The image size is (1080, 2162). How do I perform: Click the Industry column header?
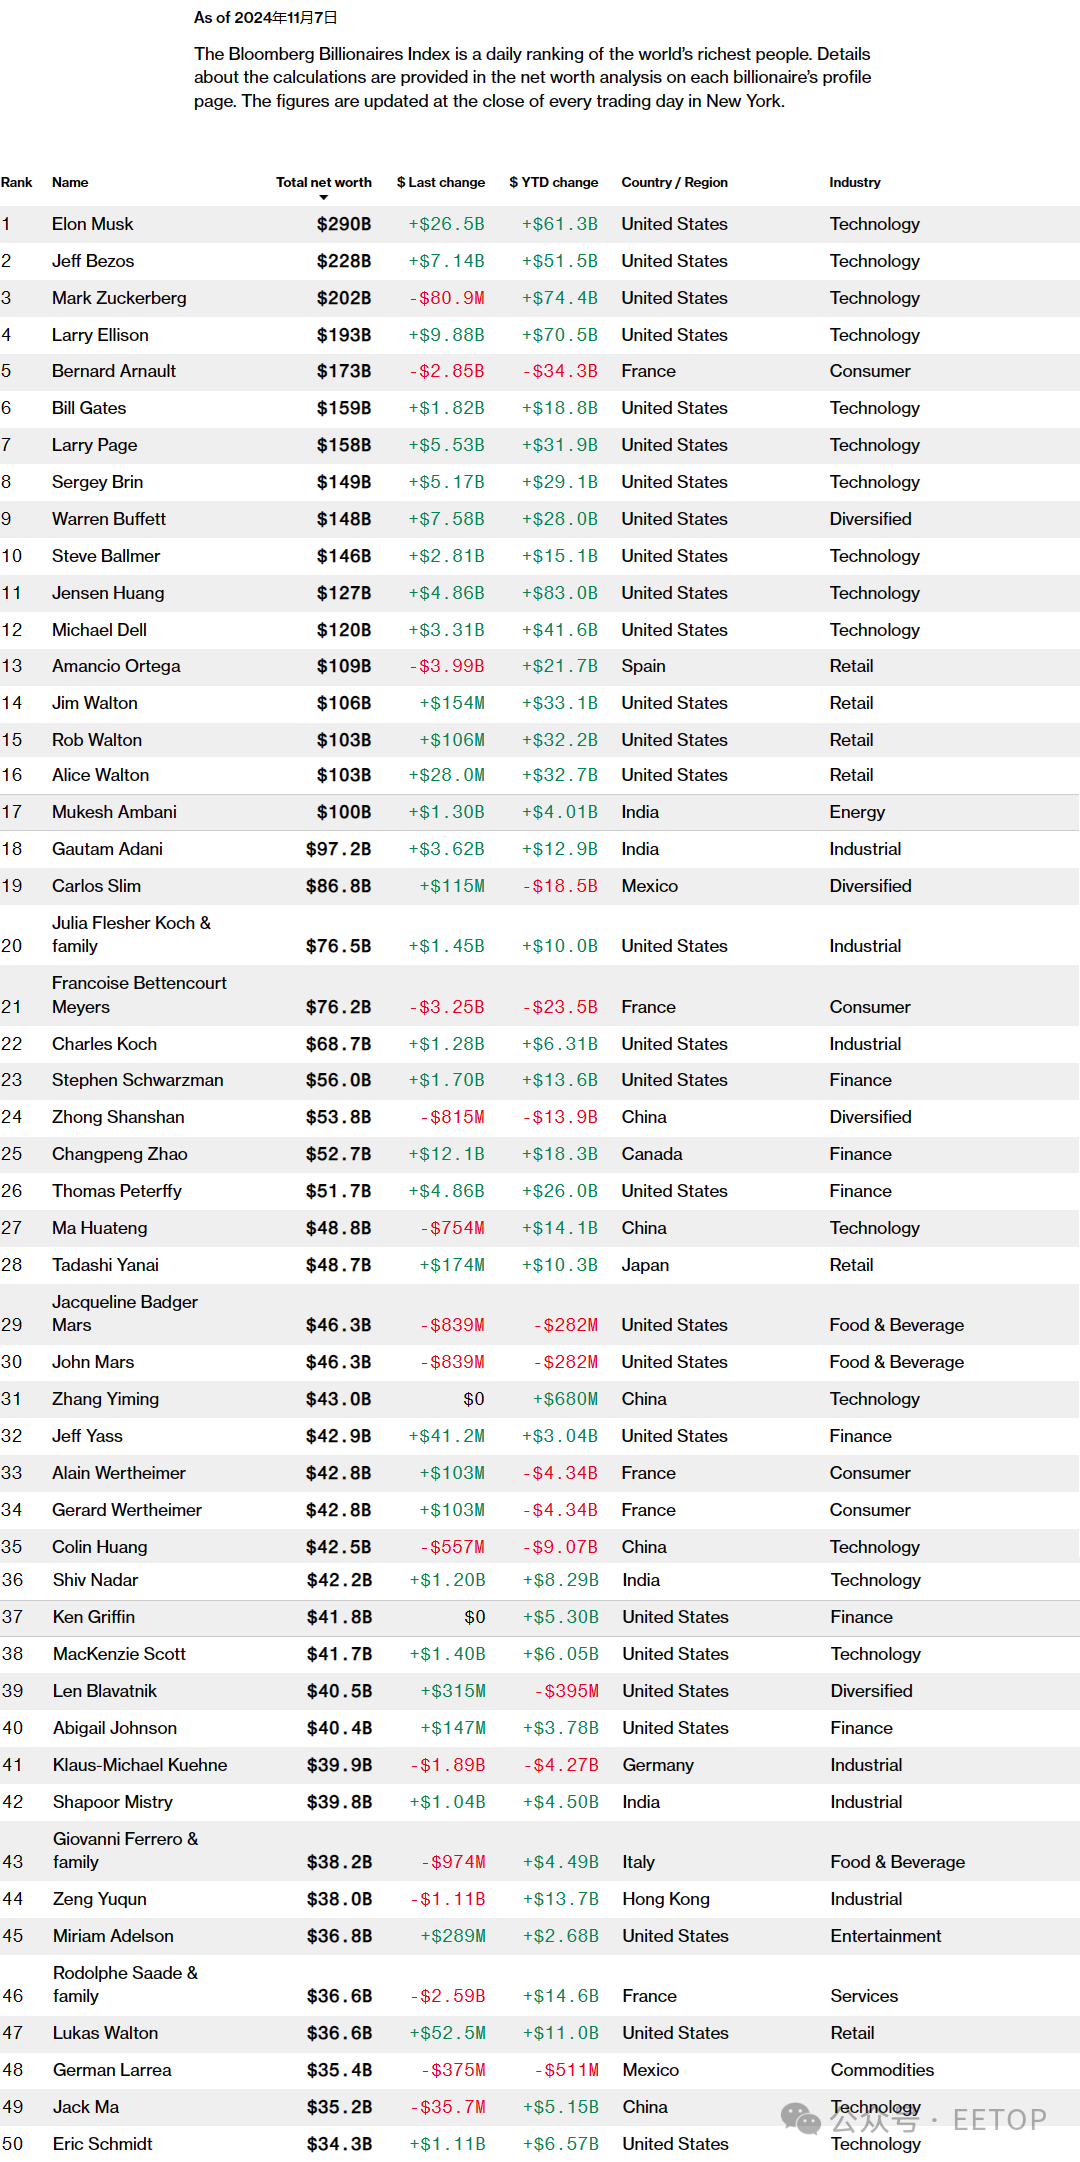coord(855,182)
